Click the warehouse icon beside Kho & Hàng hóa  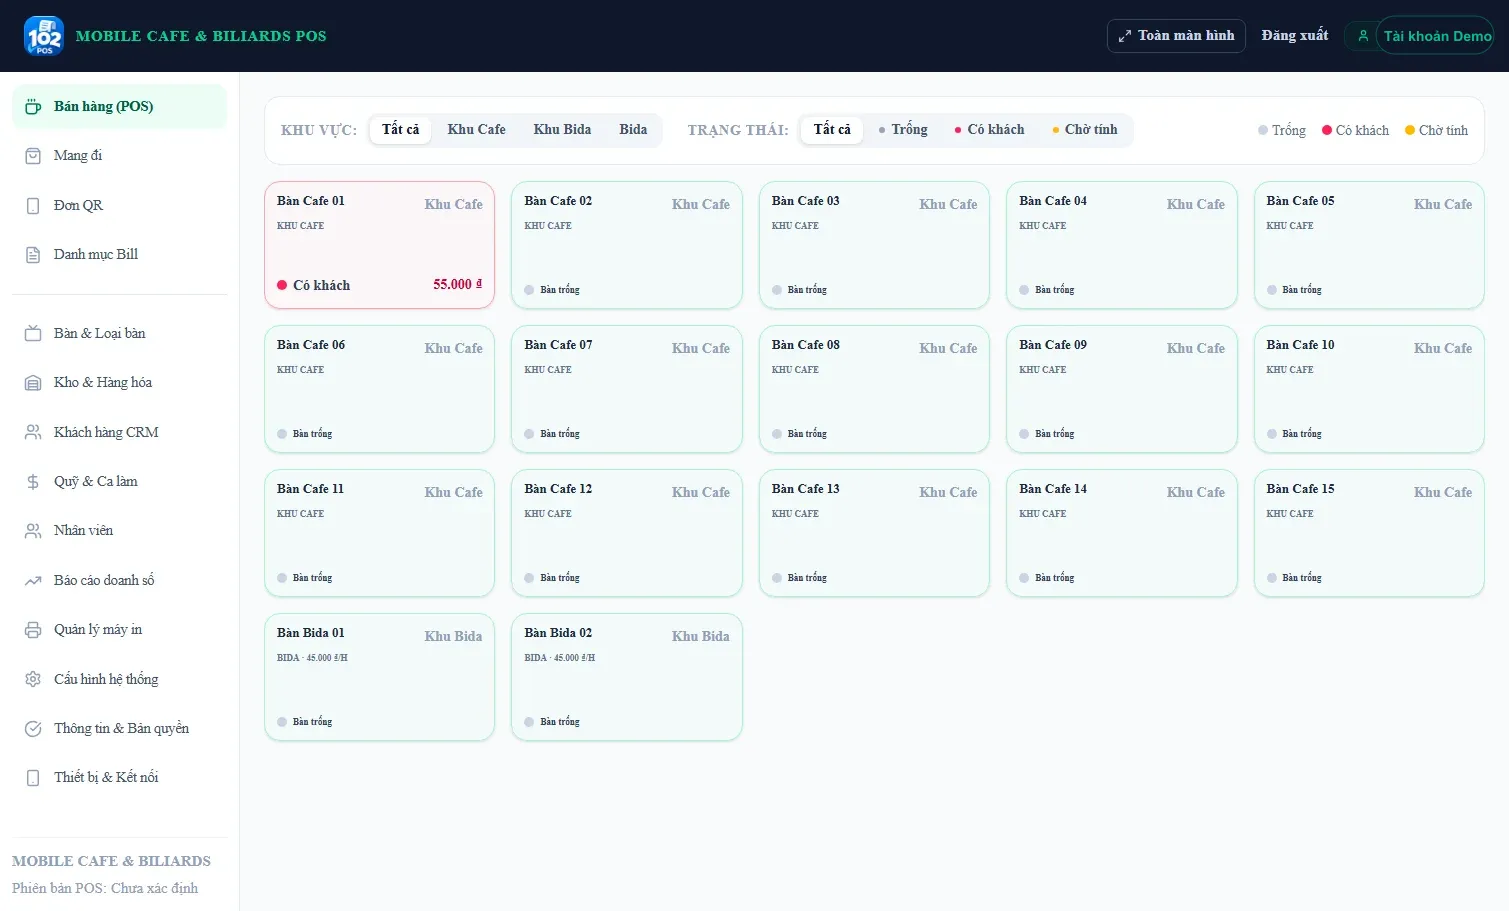point(33,383)
